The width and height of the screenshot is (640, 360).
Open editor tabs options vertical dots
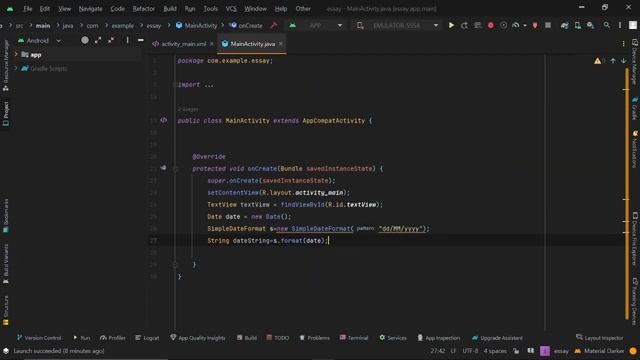[623, 44]
